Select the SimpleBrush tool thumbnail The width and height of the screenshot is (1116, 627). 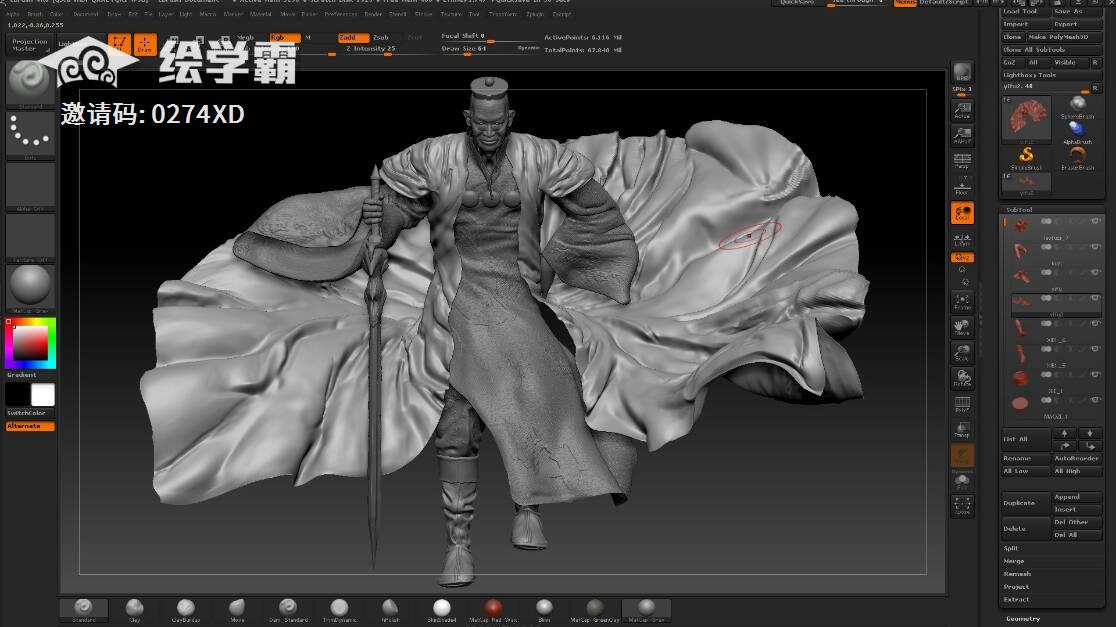click(1026, 158)
